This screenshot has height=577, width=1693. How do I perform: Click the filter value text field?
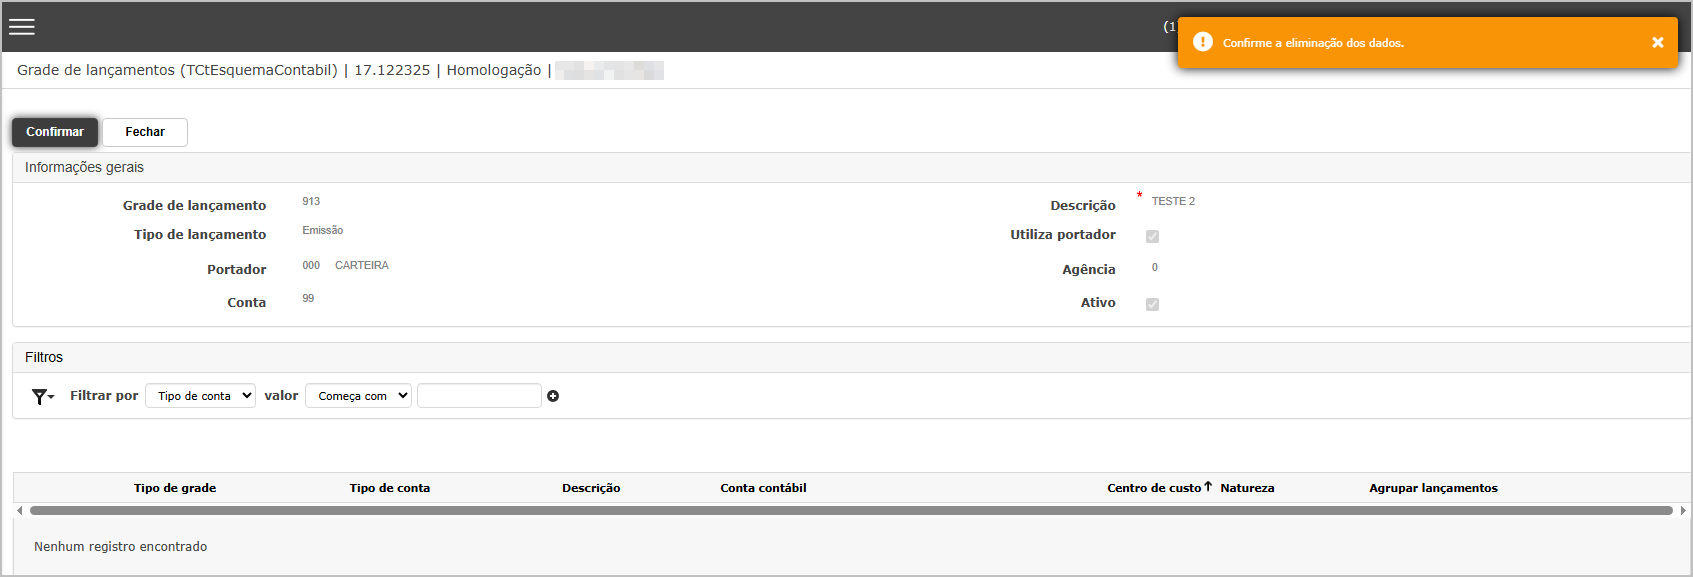pos(479,396)
